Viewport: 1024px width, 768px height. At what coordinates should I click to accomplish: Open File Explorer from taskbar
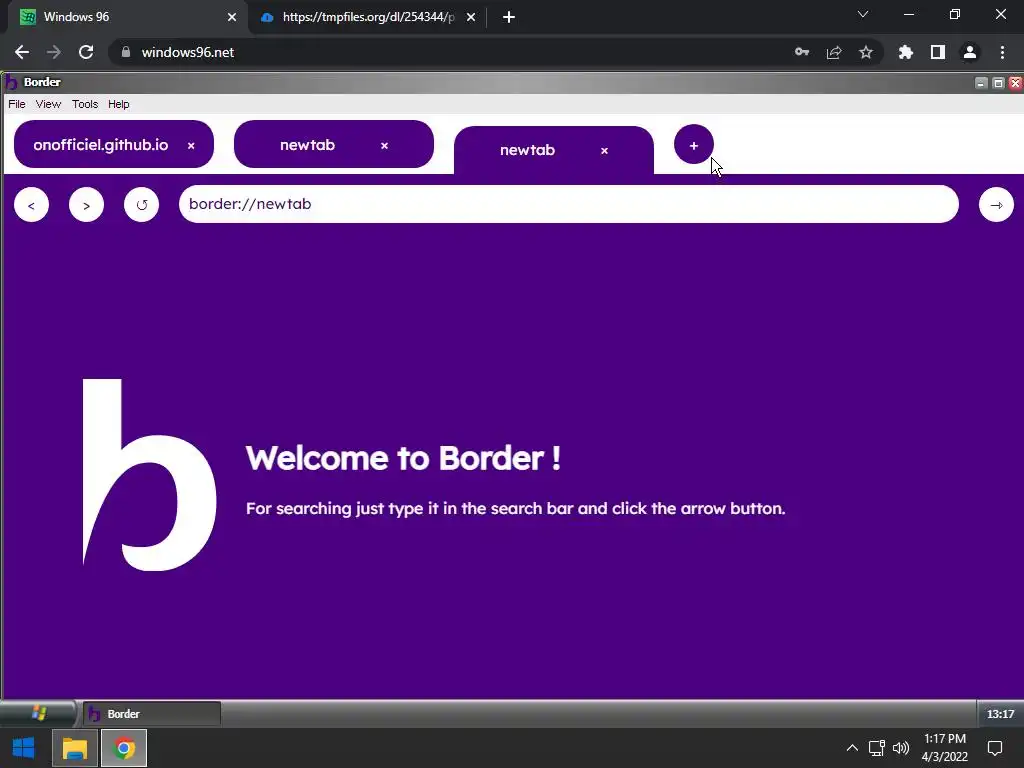coord(74,748)
